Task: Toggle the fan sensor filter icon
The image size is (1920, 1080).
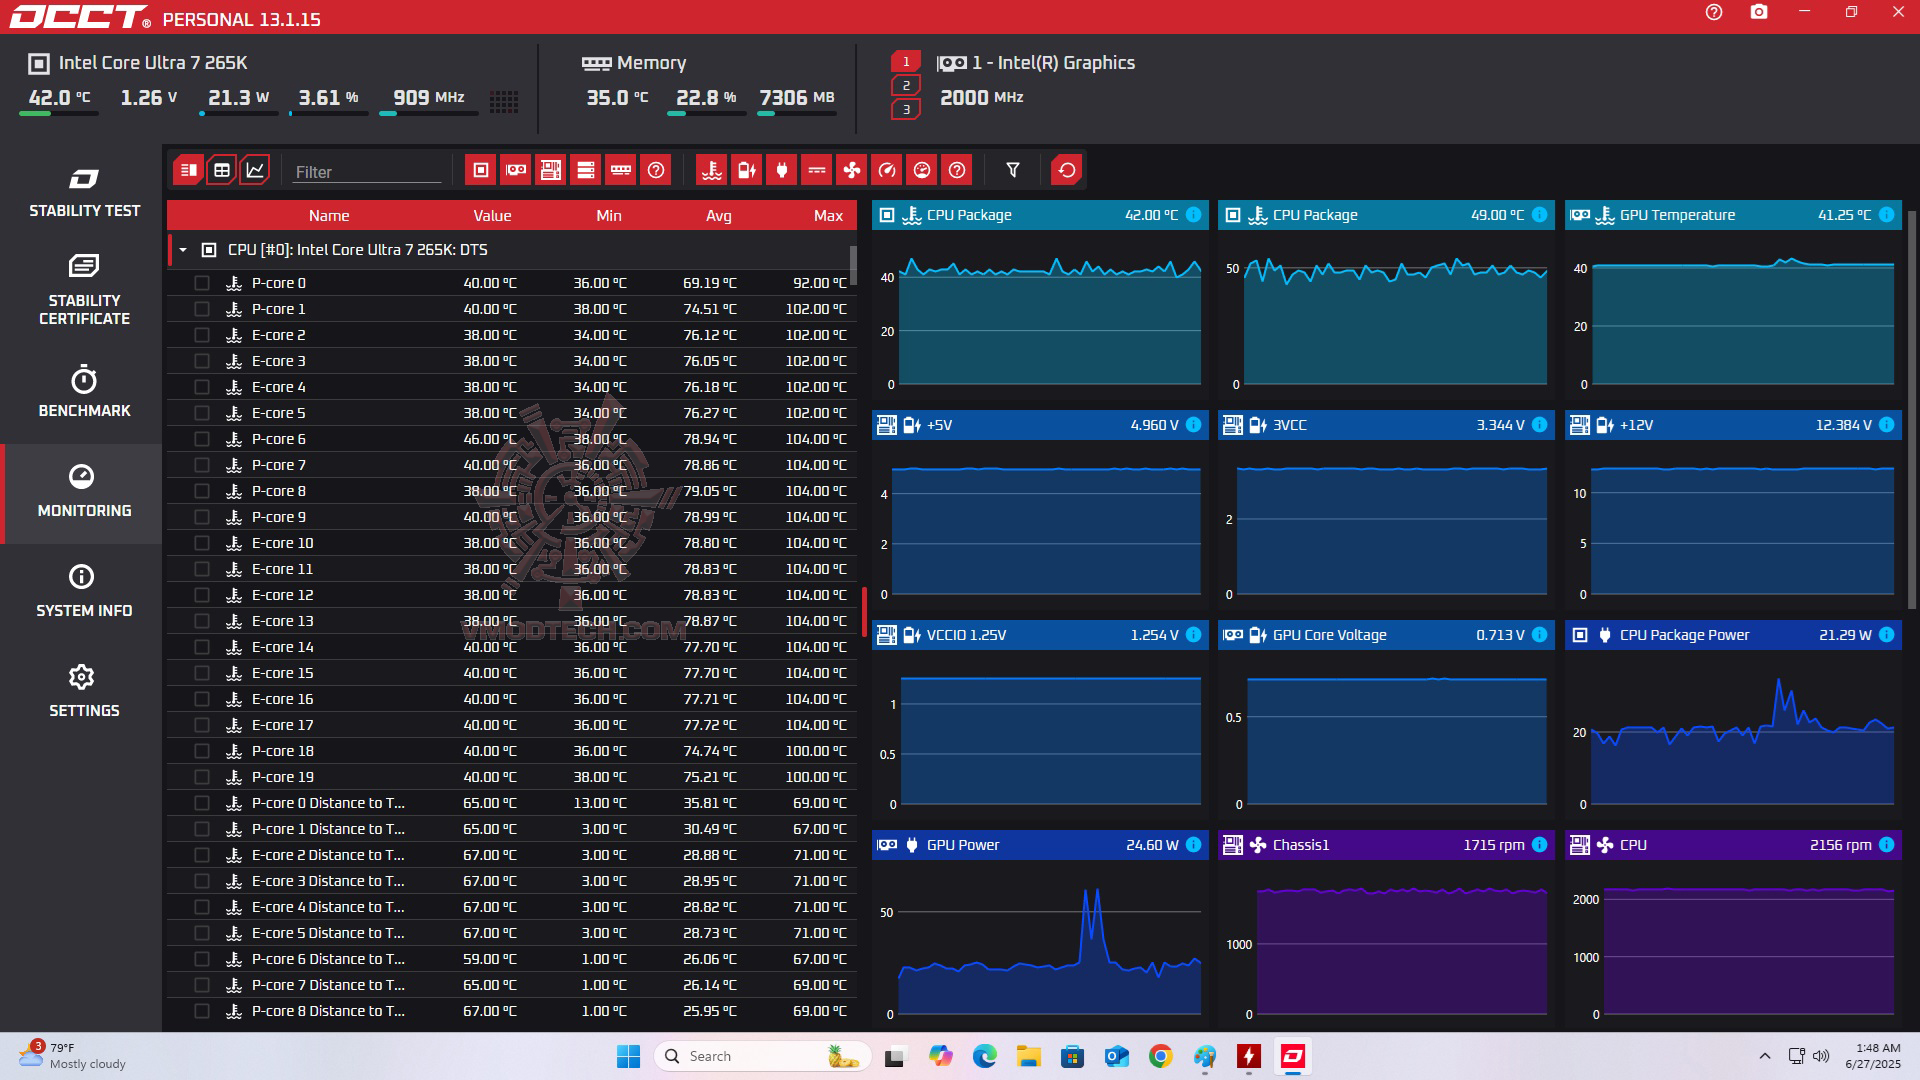Action: [x=851, y=170]
